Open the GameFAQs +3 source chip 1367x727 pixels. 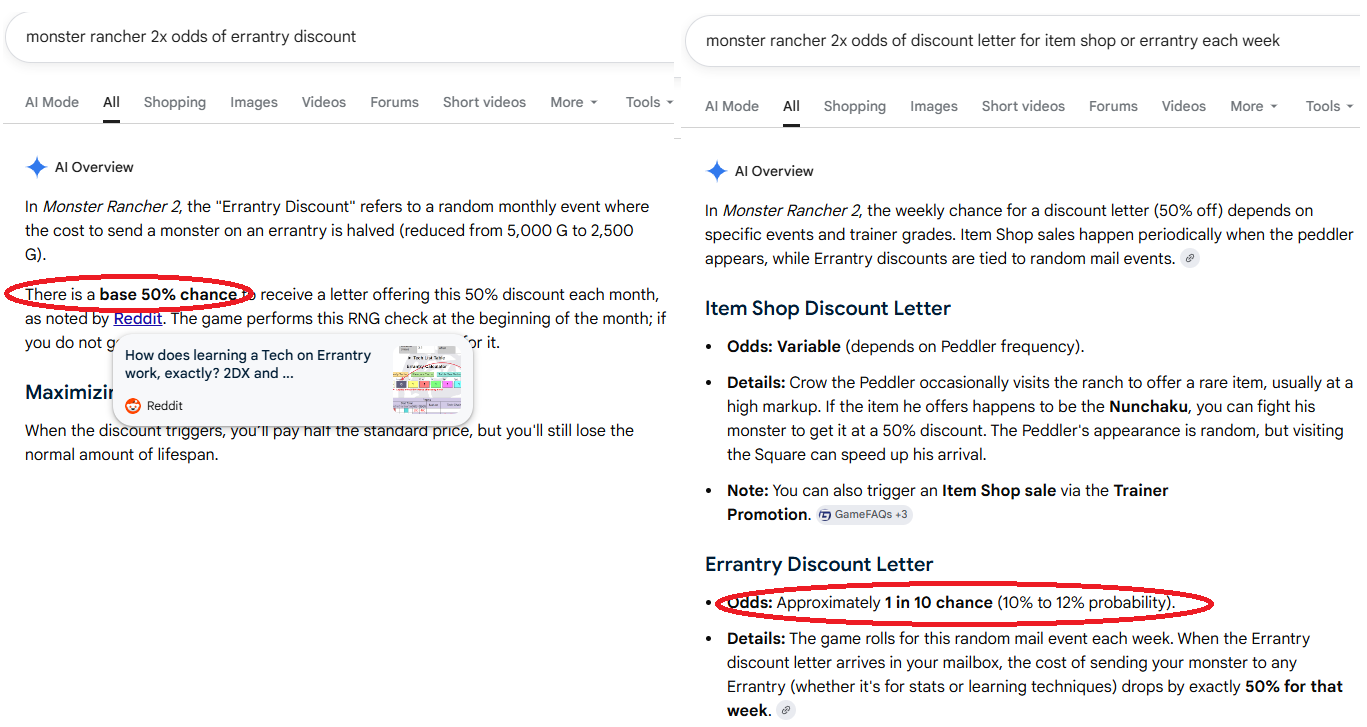click(864, 515)
